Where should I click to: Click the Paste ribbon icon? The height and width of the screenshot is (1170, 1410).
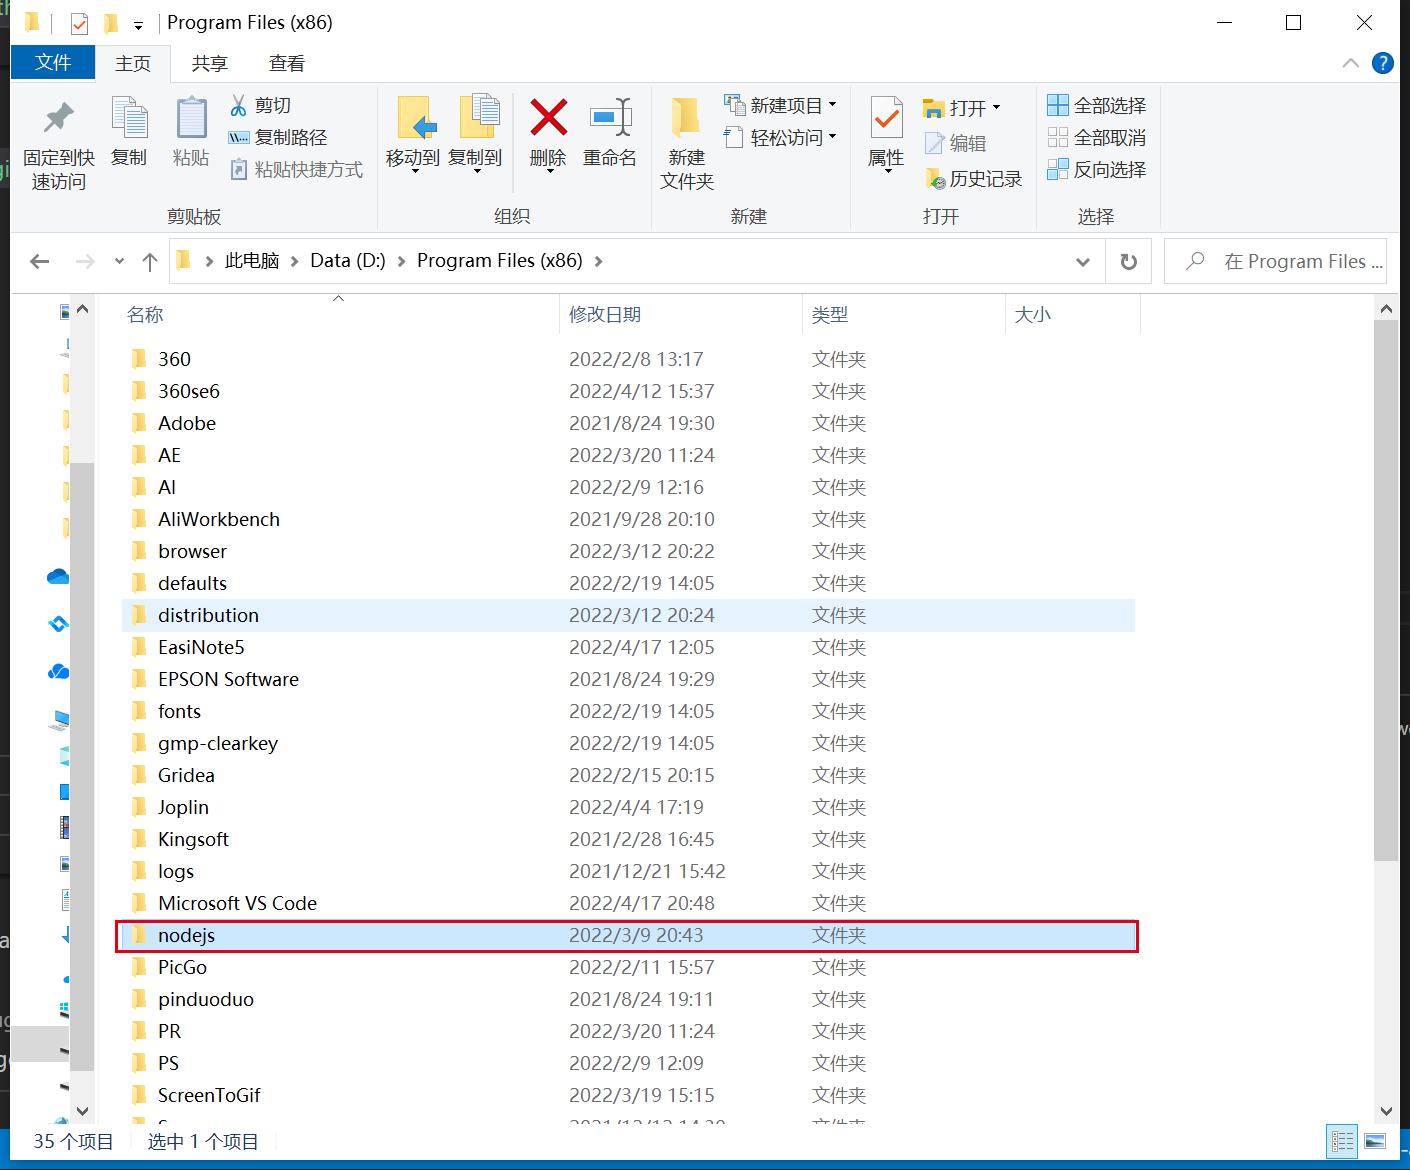[x=191, y=131]
